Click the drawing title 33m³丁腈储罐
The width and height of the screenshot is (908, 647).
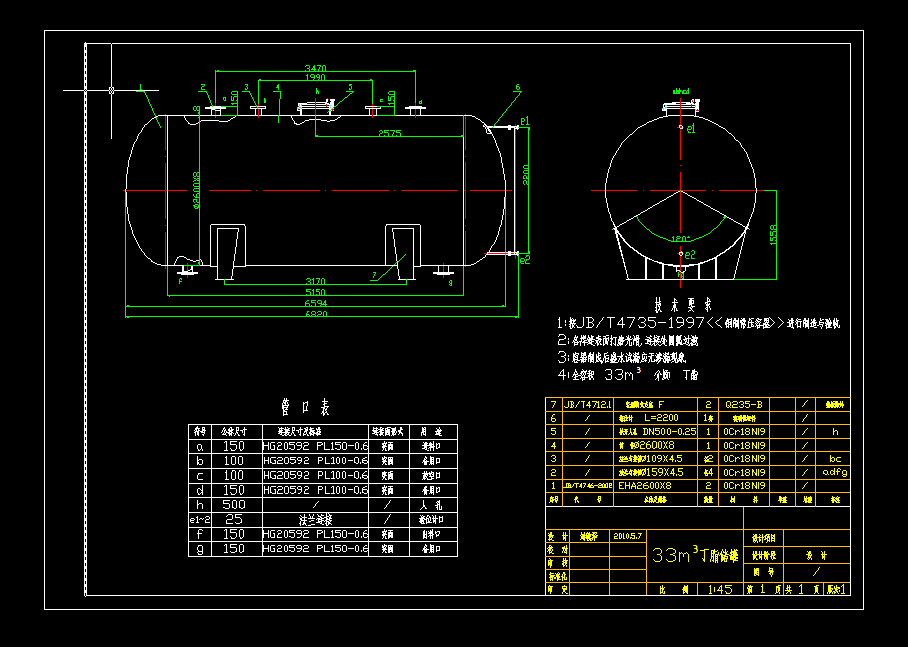[x=694, y=553]
